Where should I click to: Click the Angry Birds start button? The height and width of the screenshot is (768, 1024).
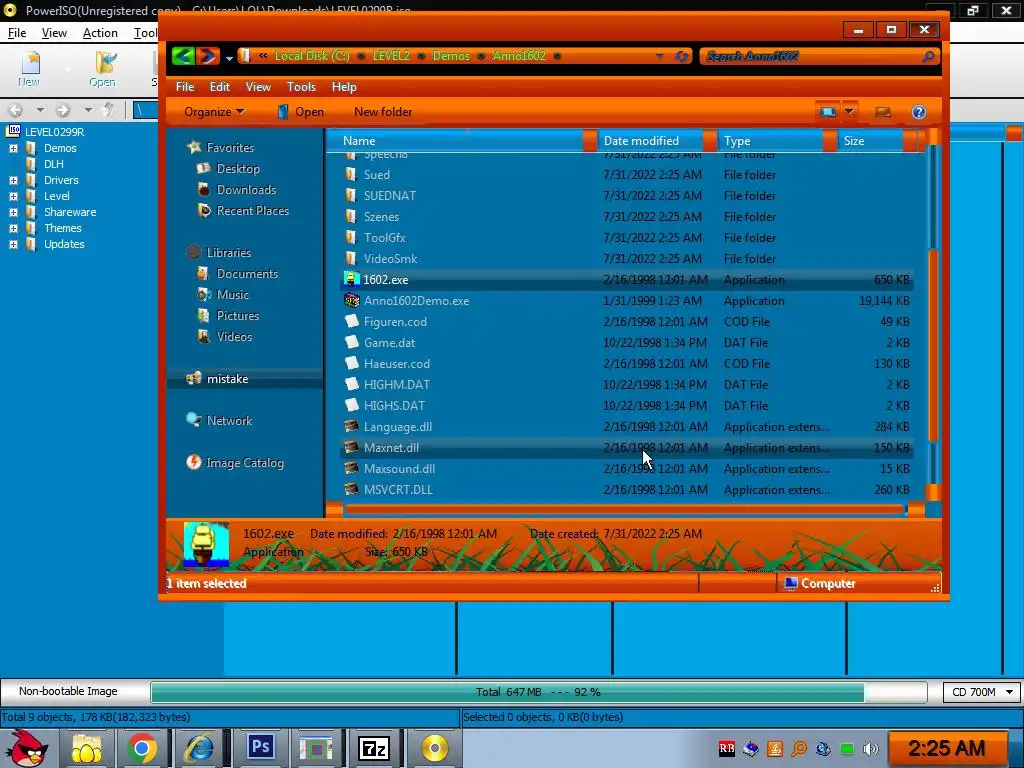click(x=25, y=748)
